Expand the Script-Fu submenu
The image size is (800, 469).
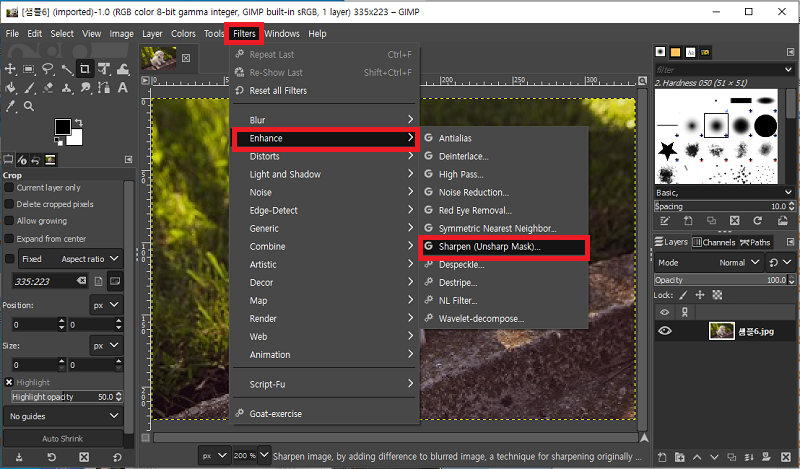coord(324,384)
